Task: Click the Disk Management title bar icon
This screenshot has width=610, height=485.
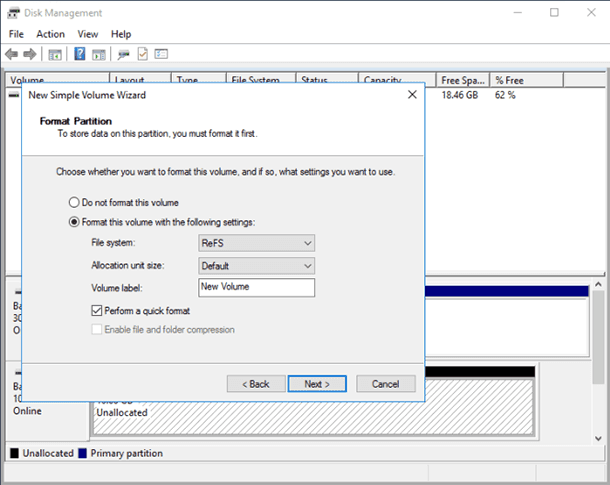Action: [x=13, y=13]
